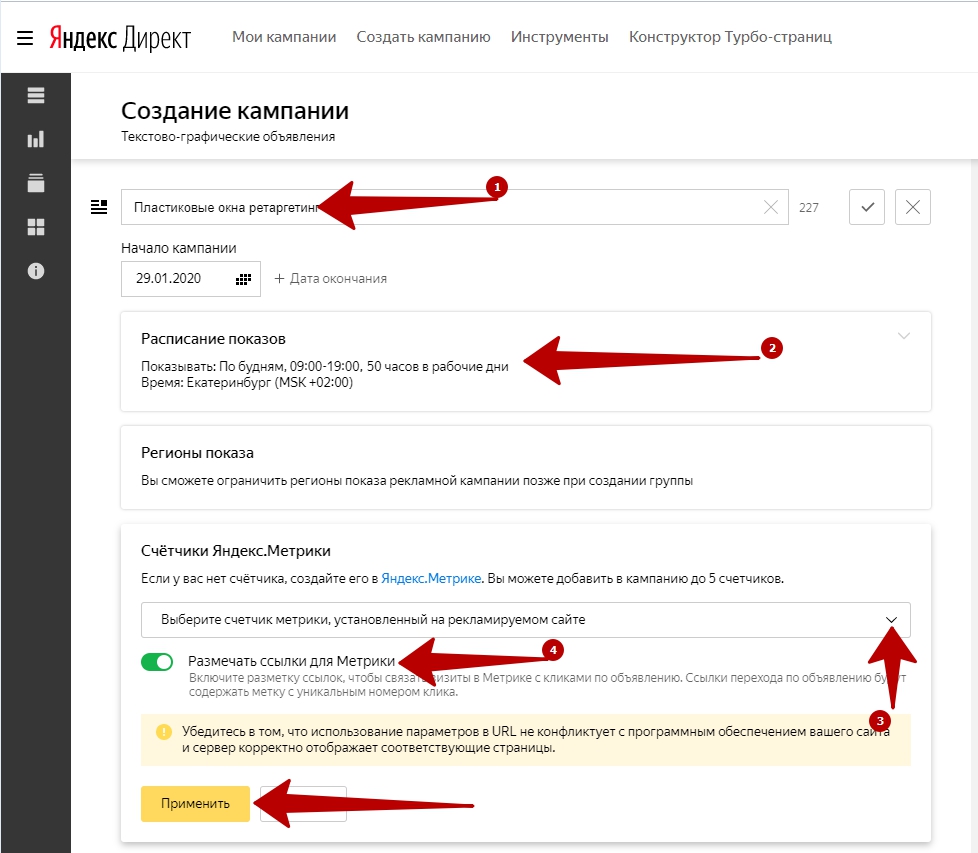Add an end date via Дата окончания
The height and width of the screenshot is (853, 978).
click(331, 279)
